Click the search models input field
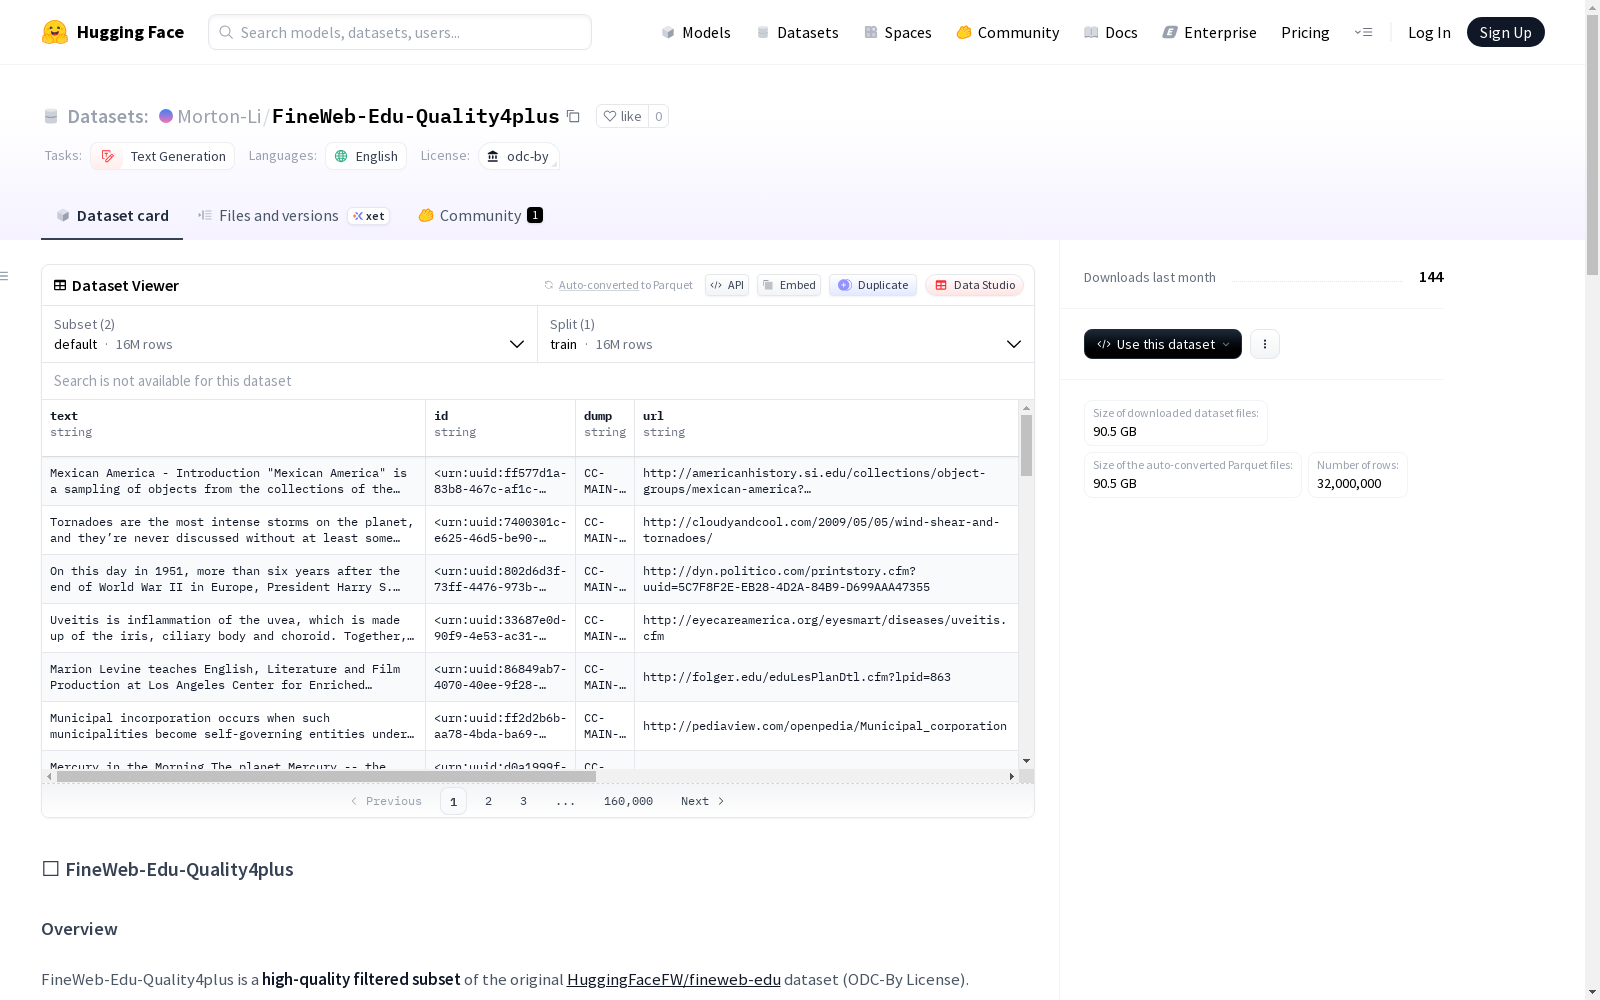The width and height of the screenshot is (1600, 1000). (x=400, y=32)
